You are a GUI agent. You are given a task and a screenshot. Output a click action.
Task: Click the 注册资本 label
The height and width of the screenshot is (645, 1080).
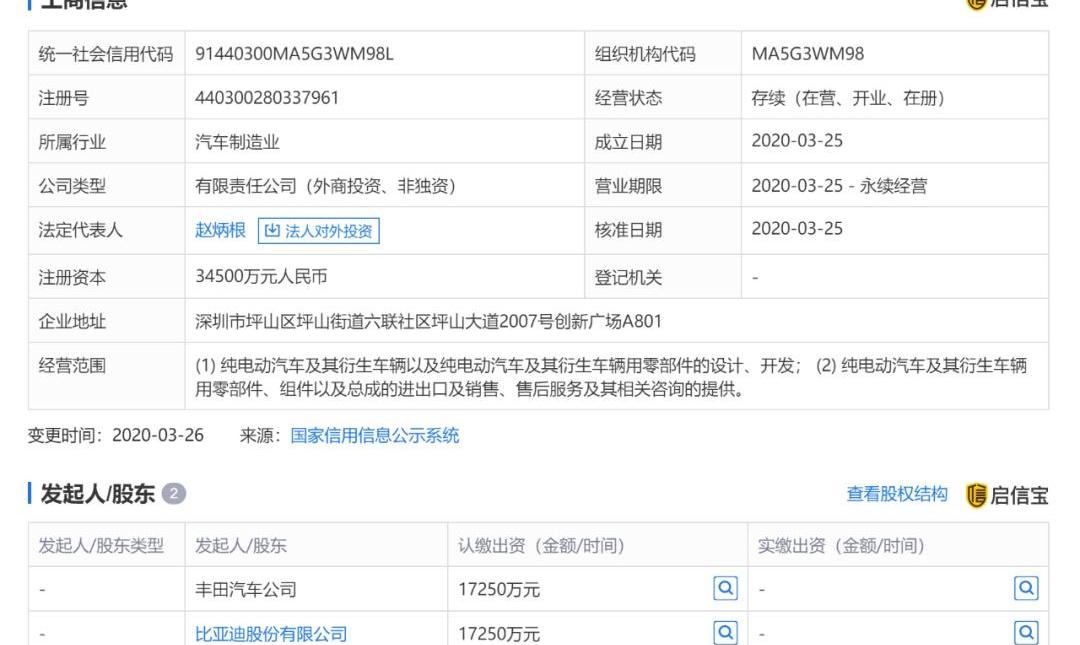pyautogui.click(x=72, y=278)
